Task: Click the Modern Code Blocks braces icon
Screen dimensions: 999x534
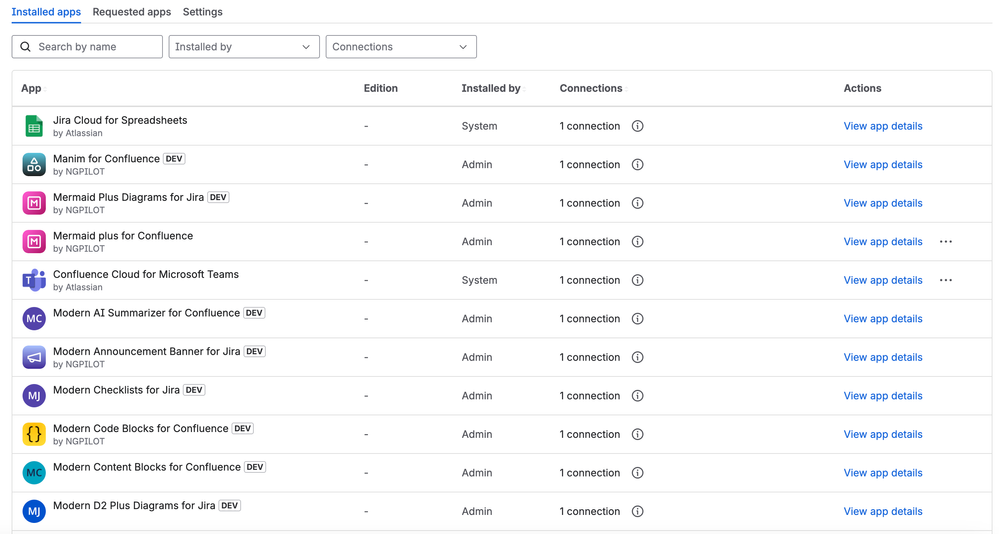Action: pyautogui.click(x=34, y=435)
